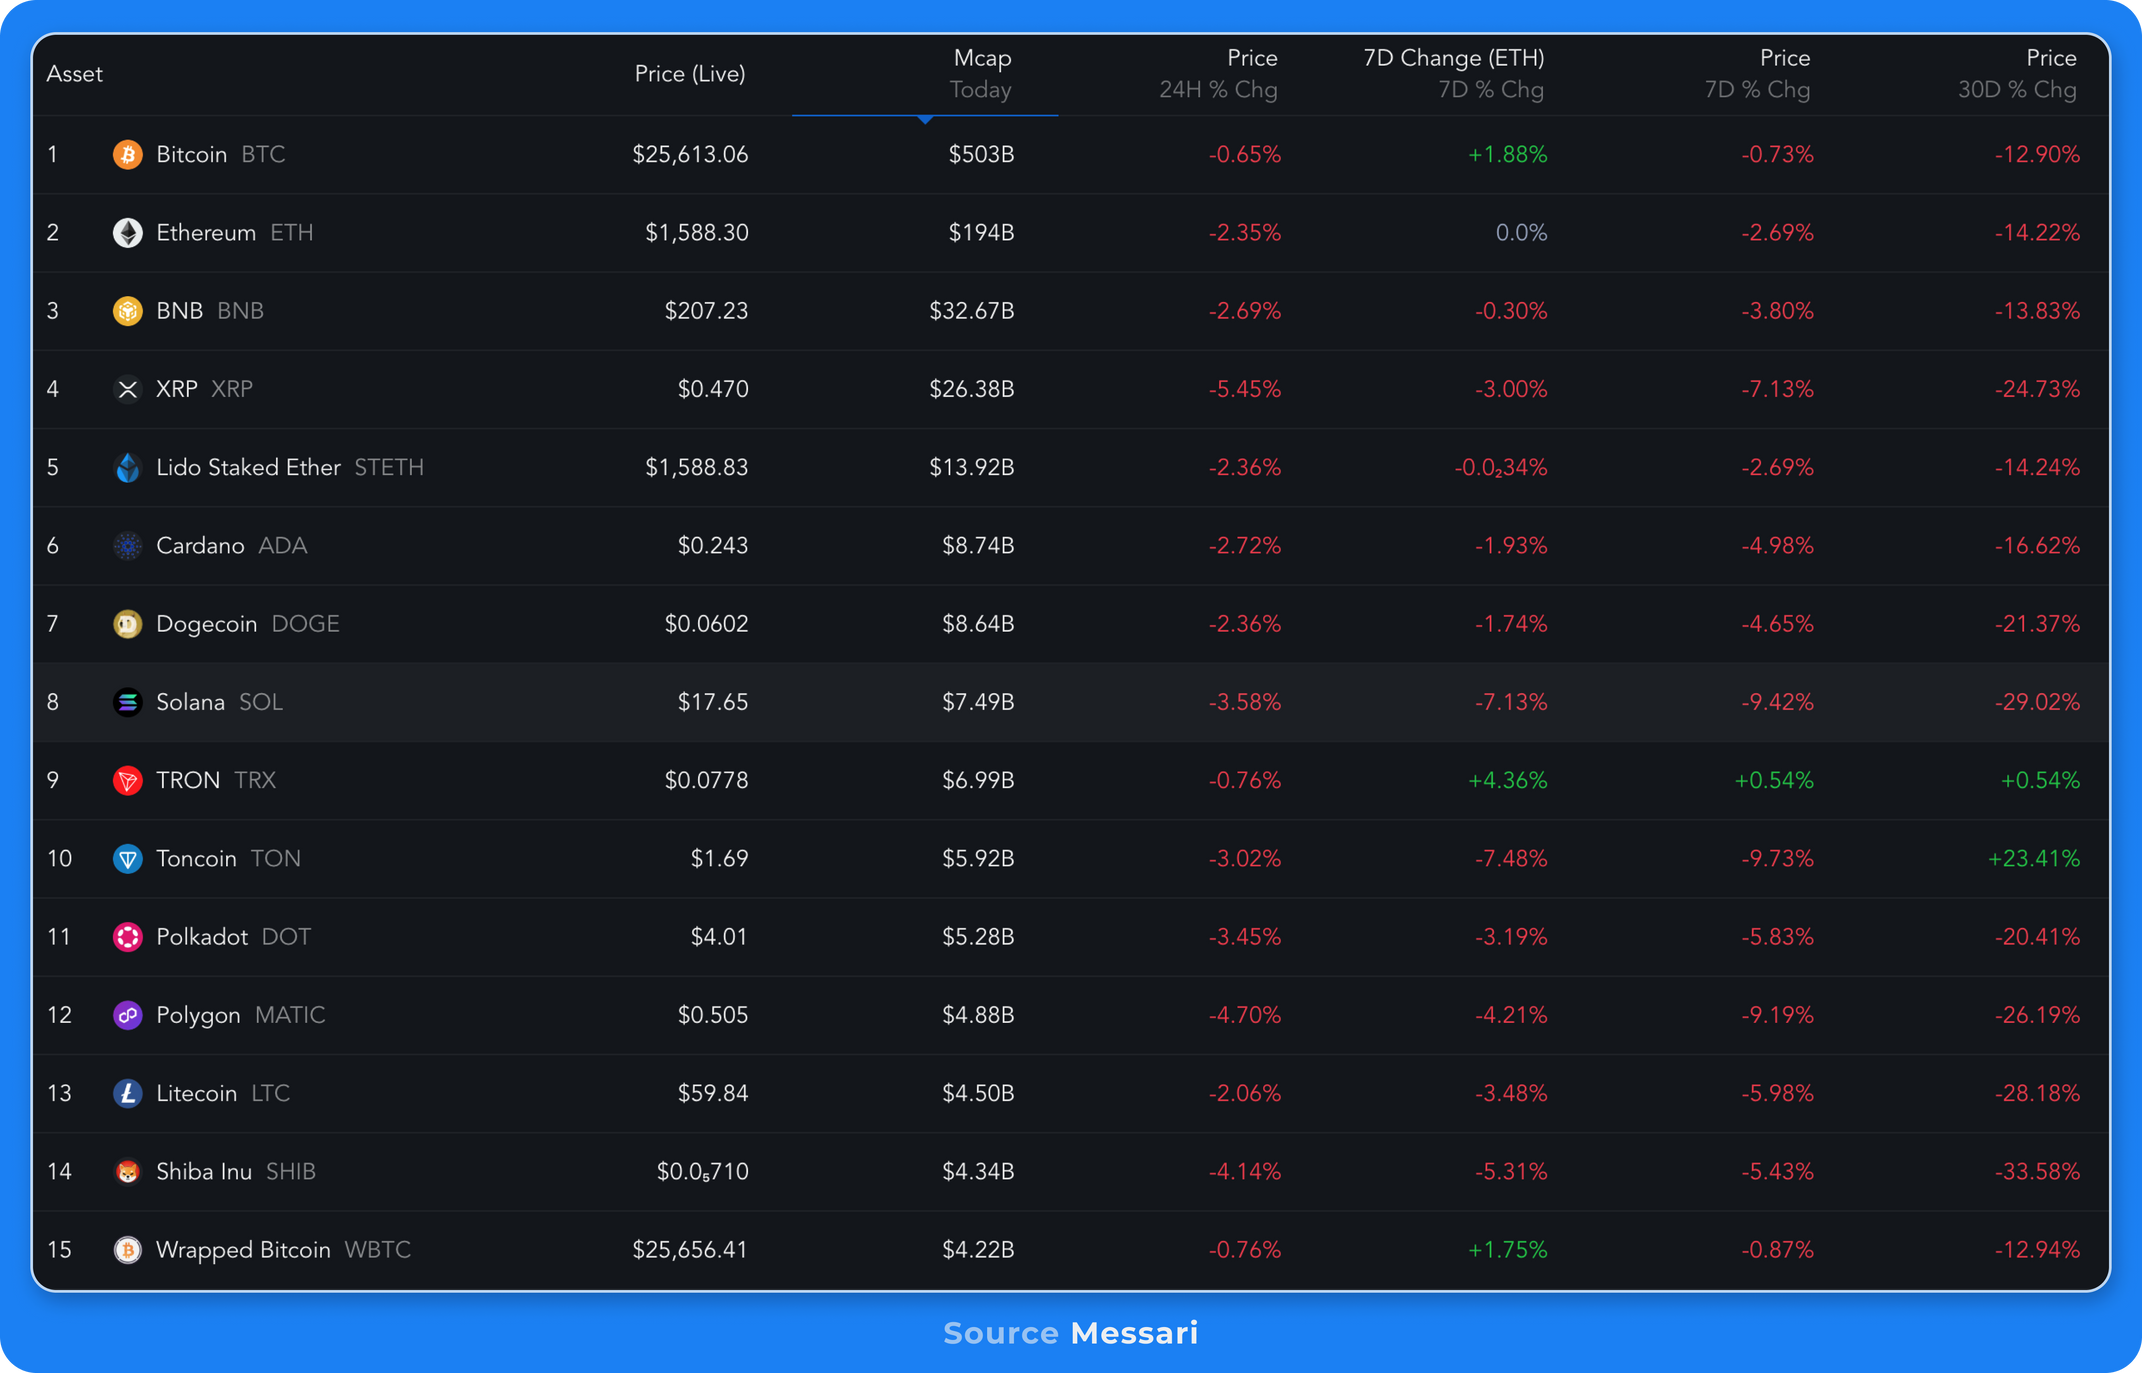Viewport: 2142px width, 1373px height.
Task: Sort by the 7D Change (ETH) header
Action: (1454, 74)
